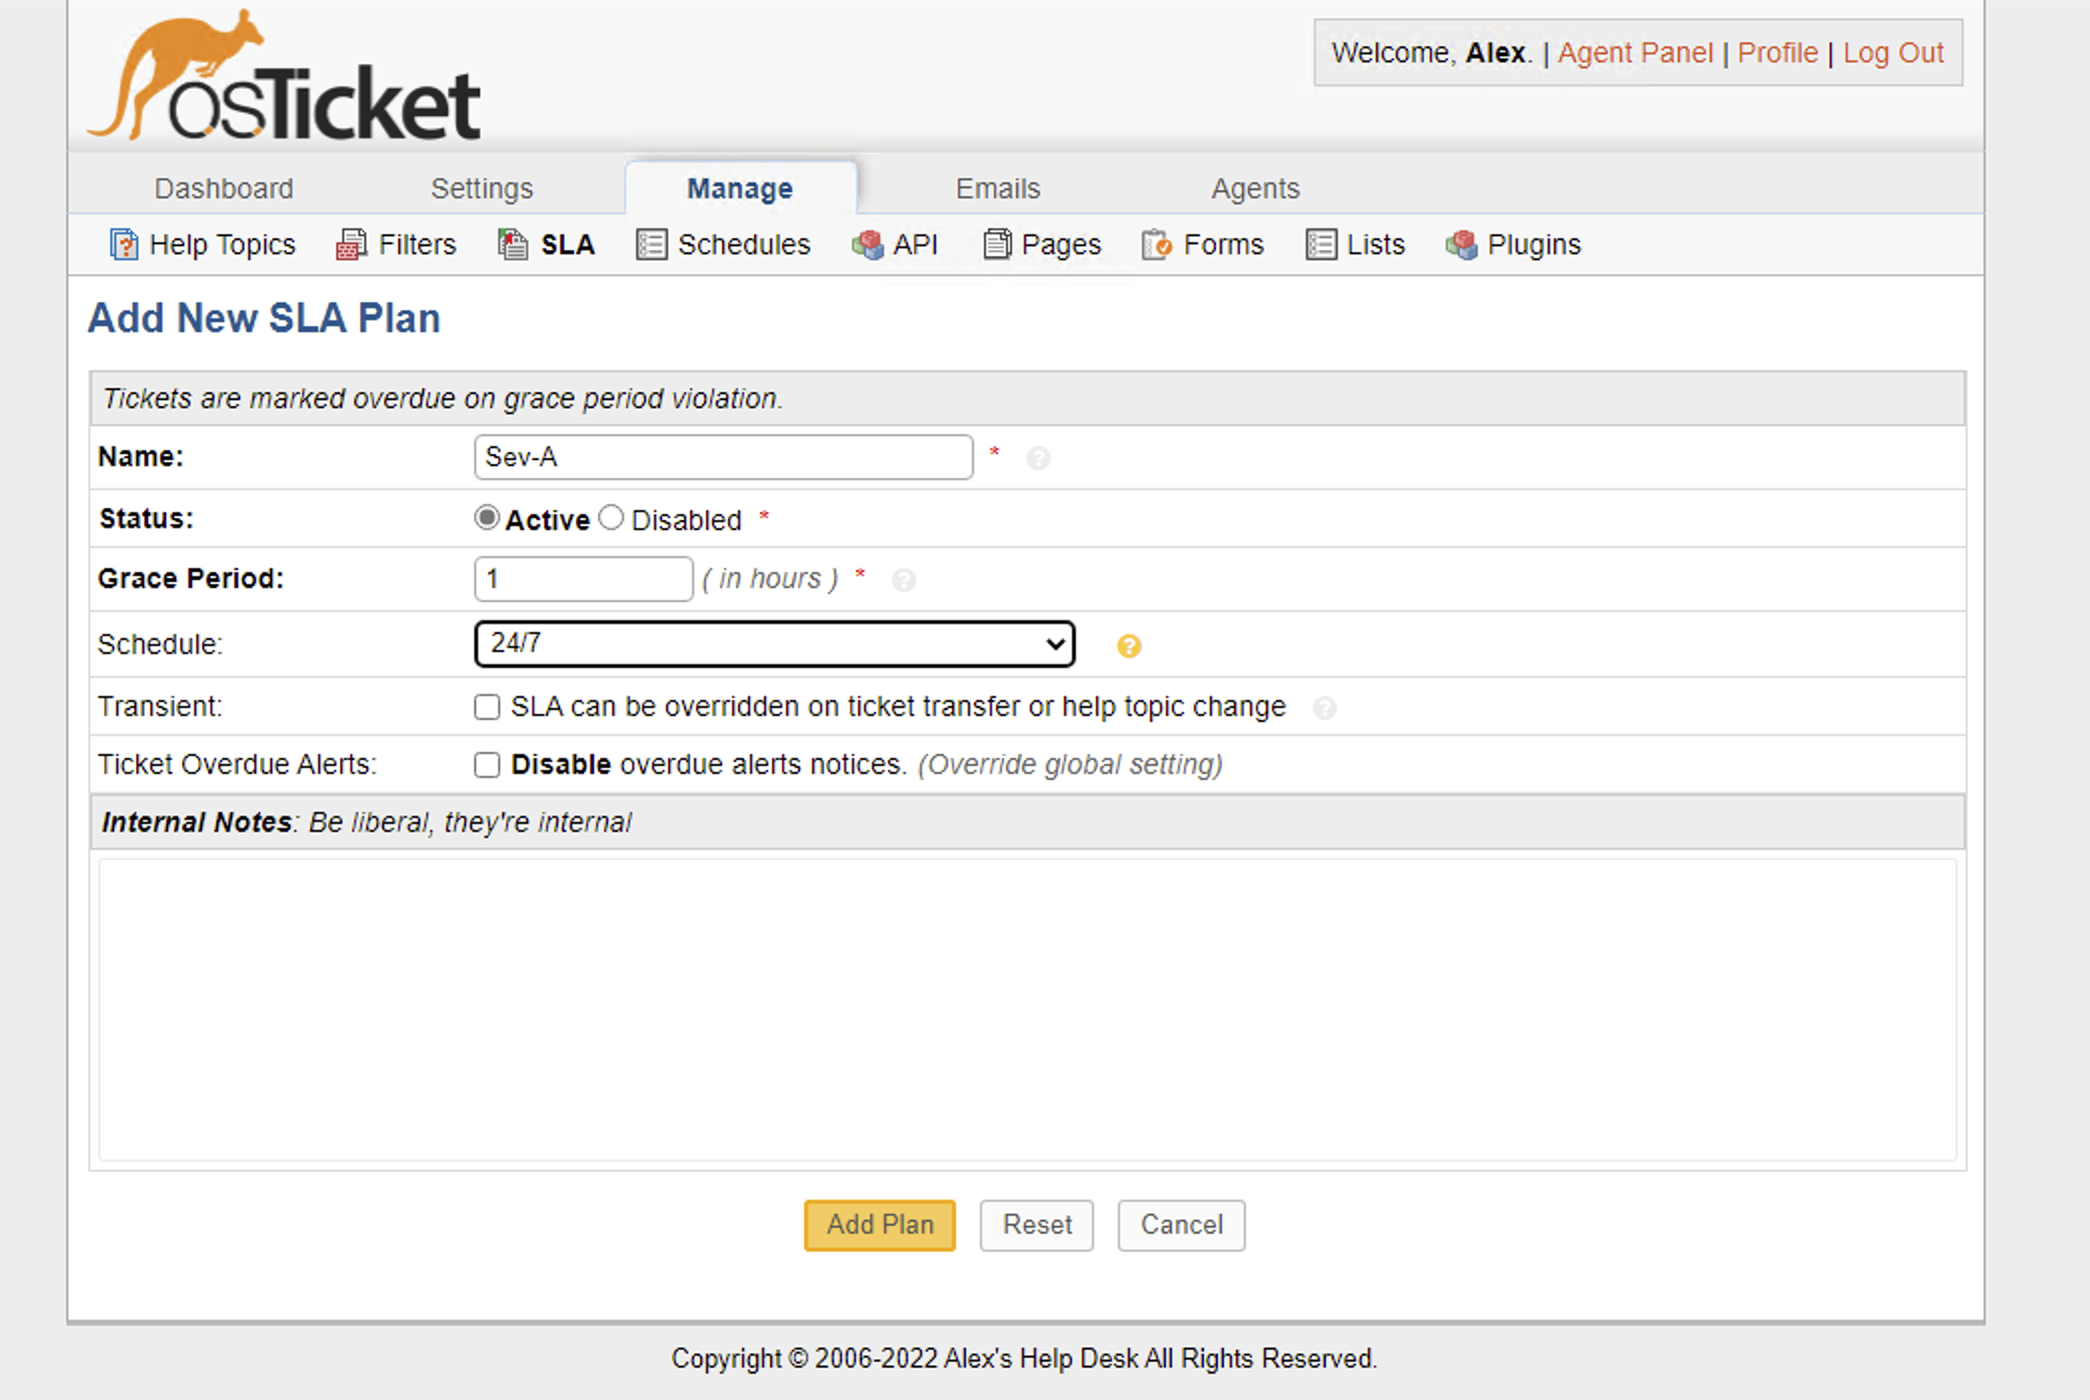Check Disable overdue alerts notices
The width and height of the screenshot is (2090, 1400).
point(487,765)
